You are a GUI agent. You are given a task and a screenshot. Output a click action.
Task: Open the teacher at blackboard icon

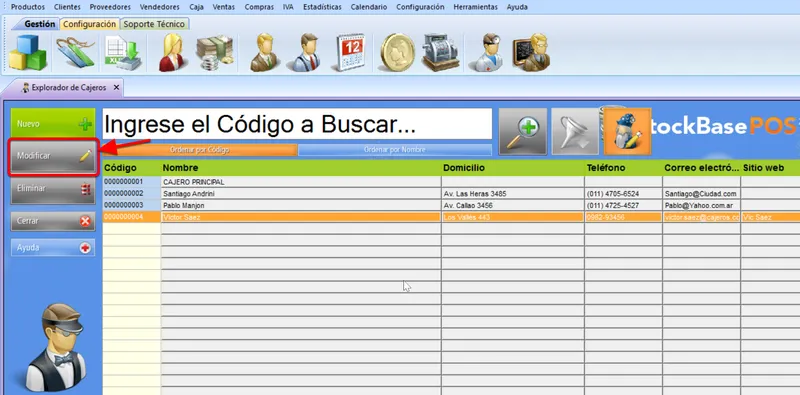[x=532, y=53]
